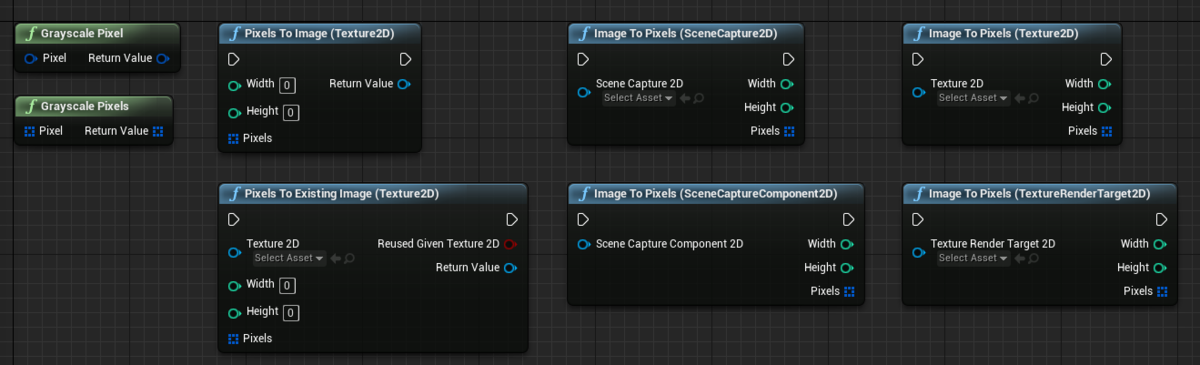Click Pixels output pin on SceneCapture2D node
This screenshot has height=365, width=1200.
click(789, 131)
